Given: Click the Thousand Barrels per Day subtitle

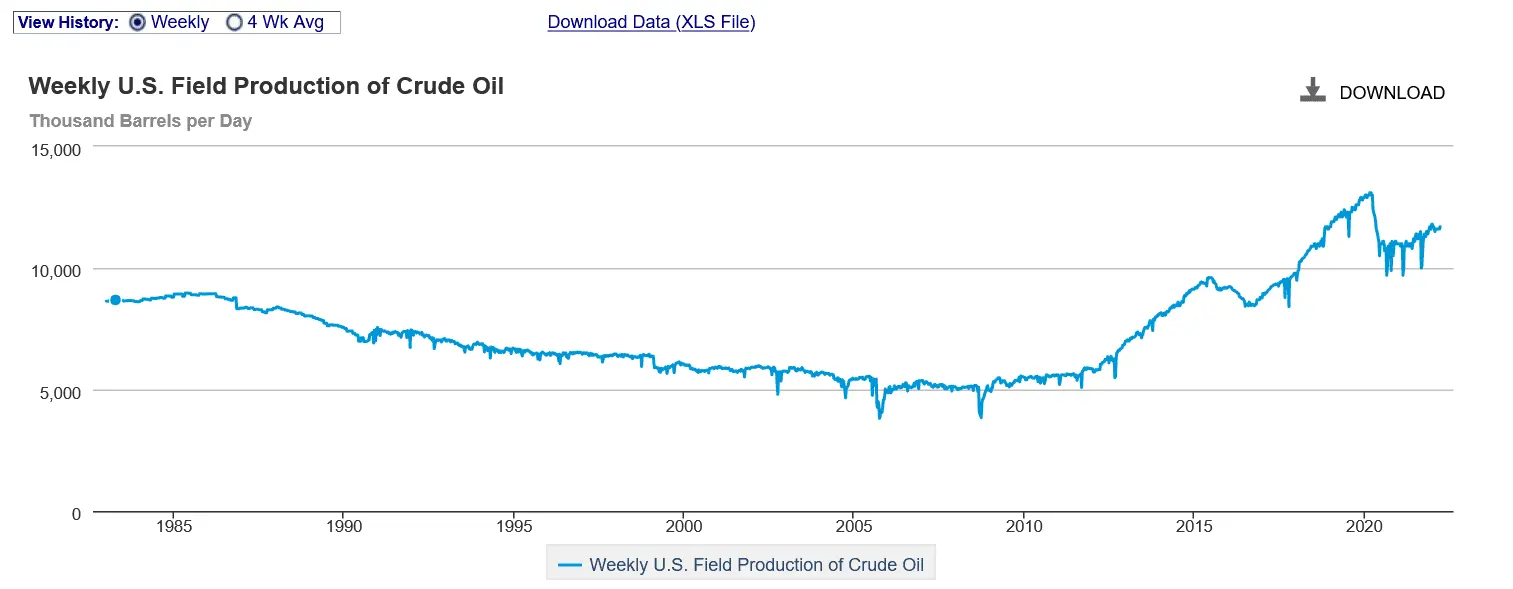Looking at the screenshot, I should click(x=140, y=121).
